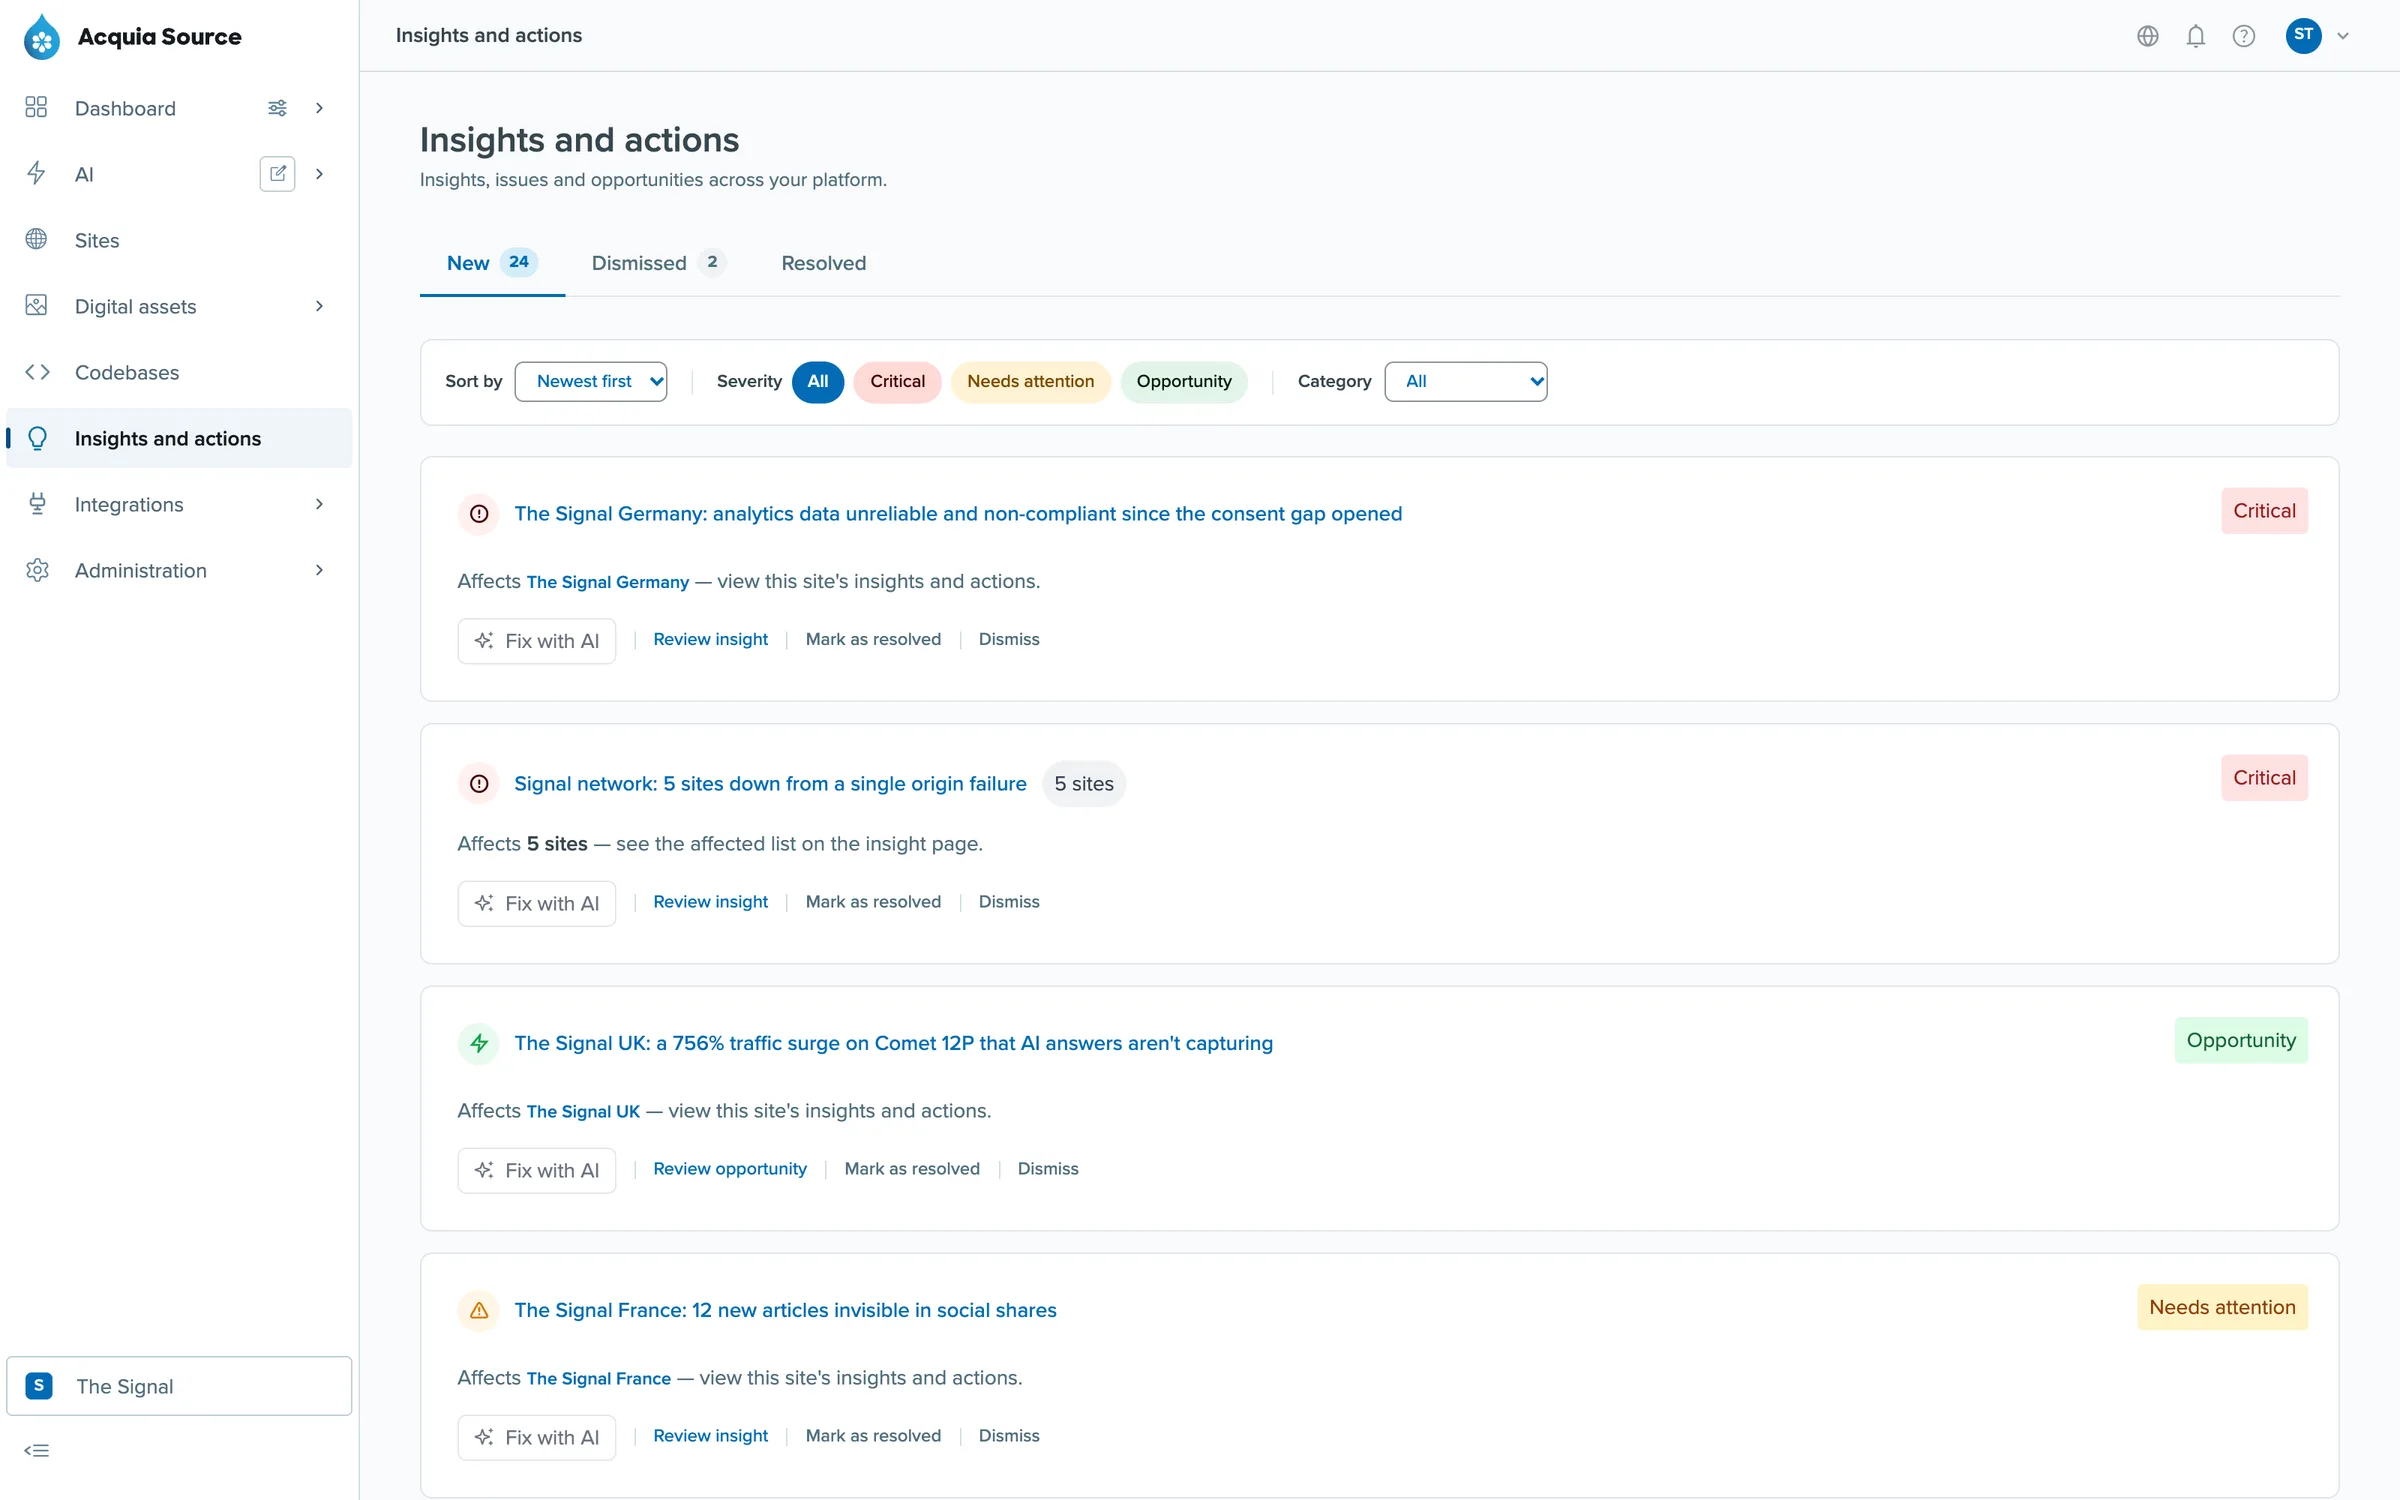Open the Dashboard customize sliders icon
The height and width of the screenshot is (1500, 2400).
[x=277, y=108]
